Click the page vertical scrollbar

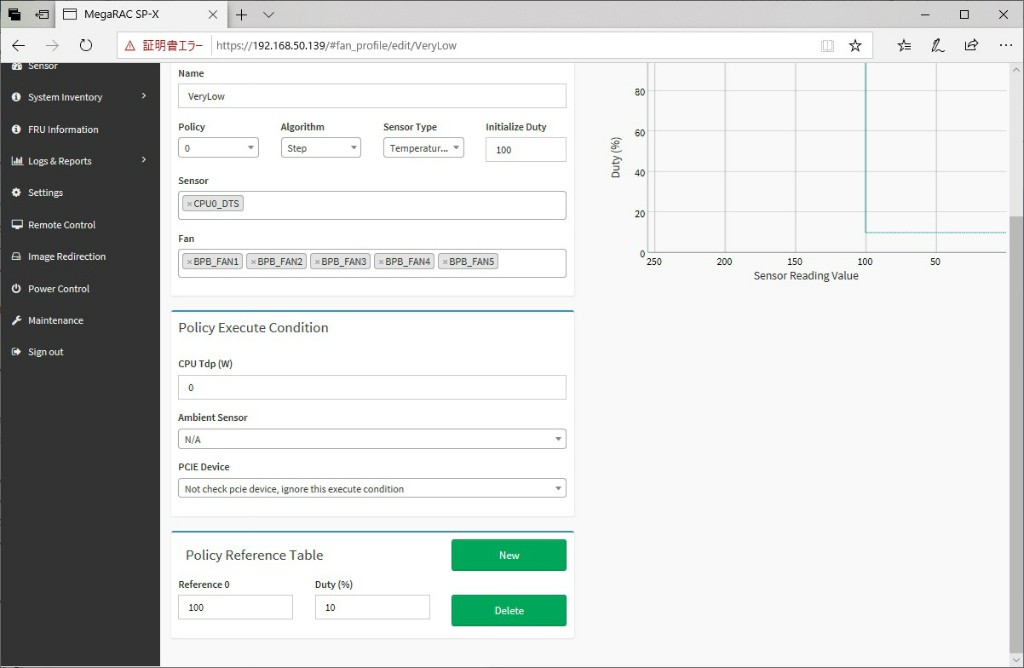[1016, 400]
